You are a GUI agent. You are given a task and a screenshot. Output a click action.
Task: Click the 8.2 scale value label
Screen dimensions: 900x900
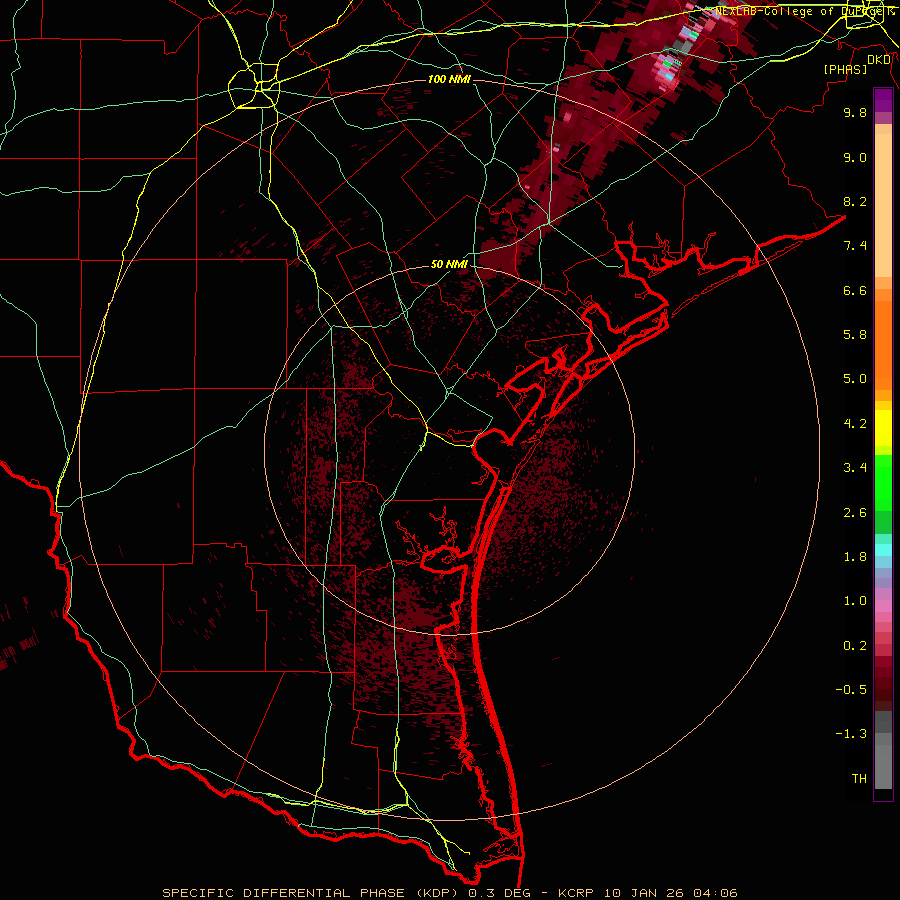click(855, 201)
